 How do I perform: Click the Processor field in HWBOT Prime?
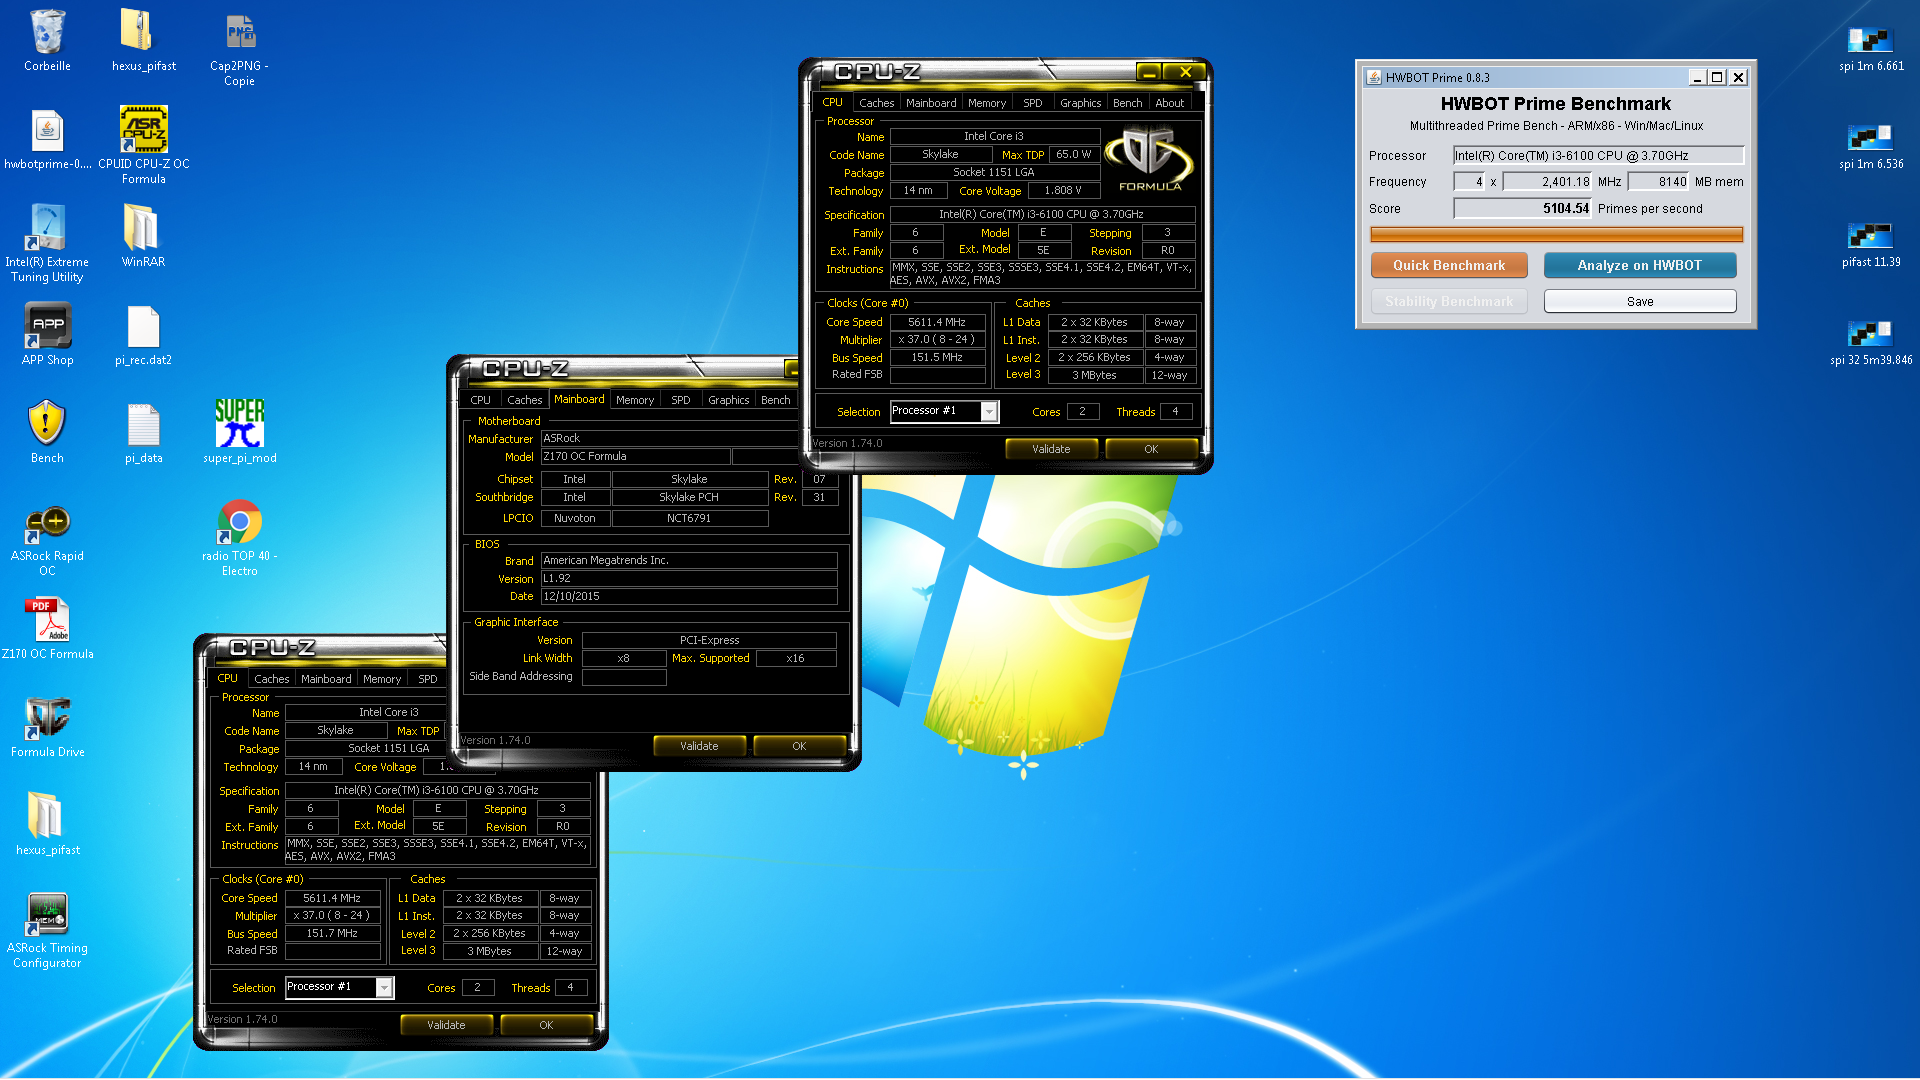(1598, 155)
